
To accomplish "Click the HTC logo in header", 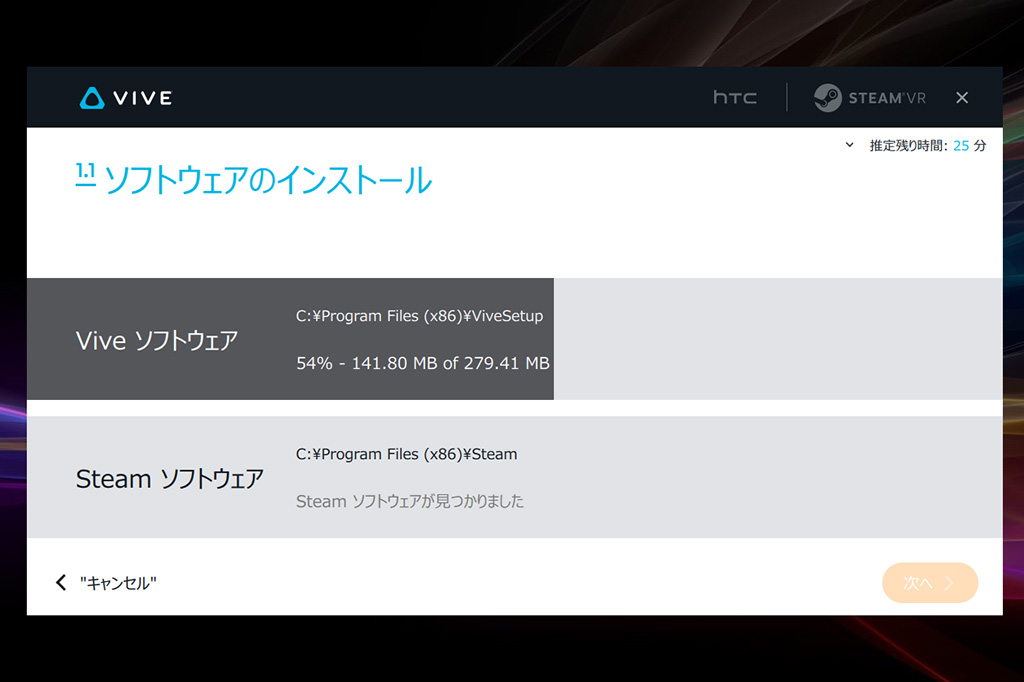I will pyautogui.click(x=735, y=97).
